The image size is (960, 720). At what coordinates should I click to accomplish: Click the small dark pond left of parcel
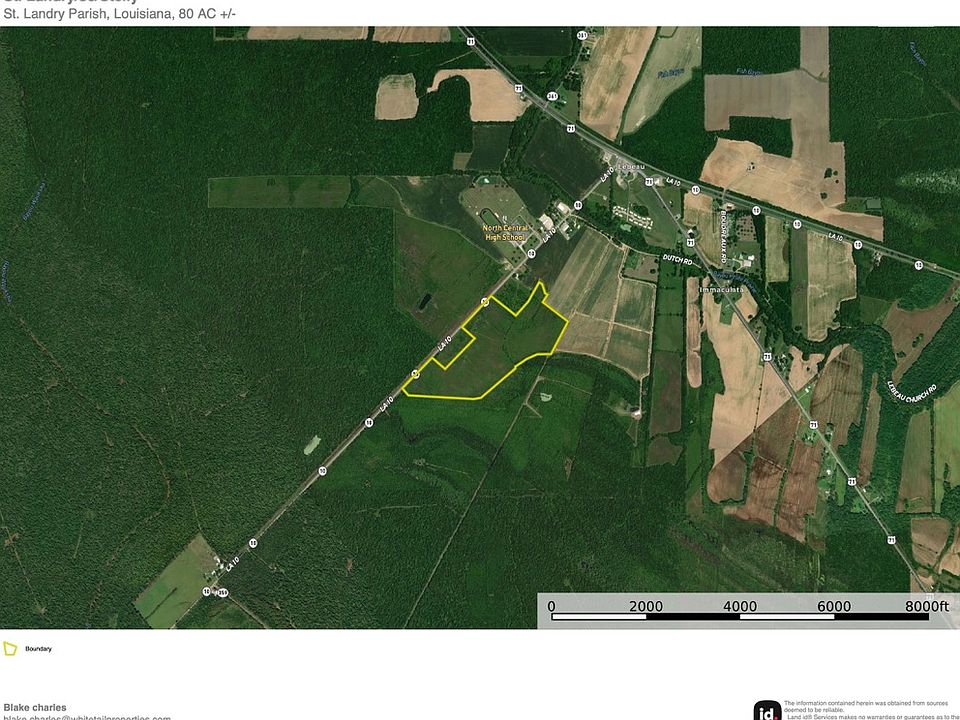coord(423,301)
